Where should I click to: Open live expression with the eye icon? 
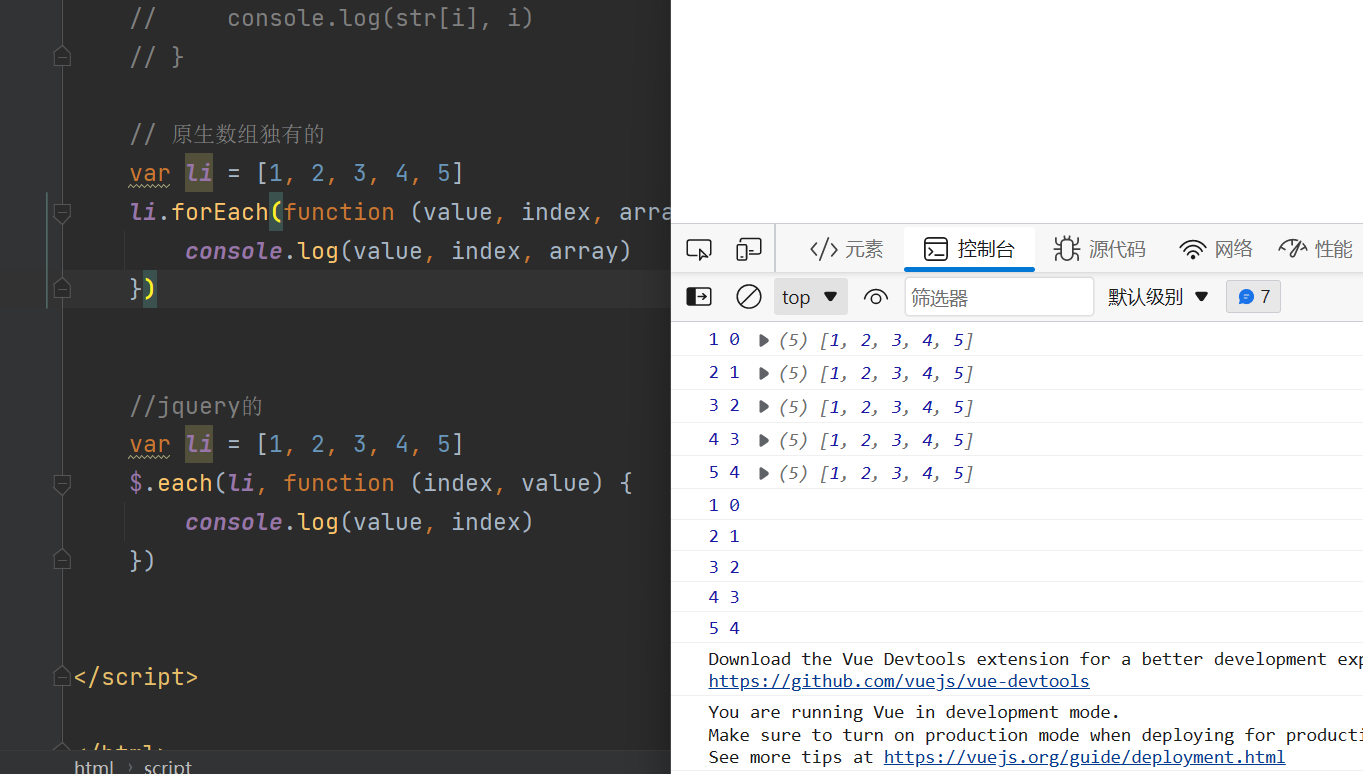click(x=876, y=297)
